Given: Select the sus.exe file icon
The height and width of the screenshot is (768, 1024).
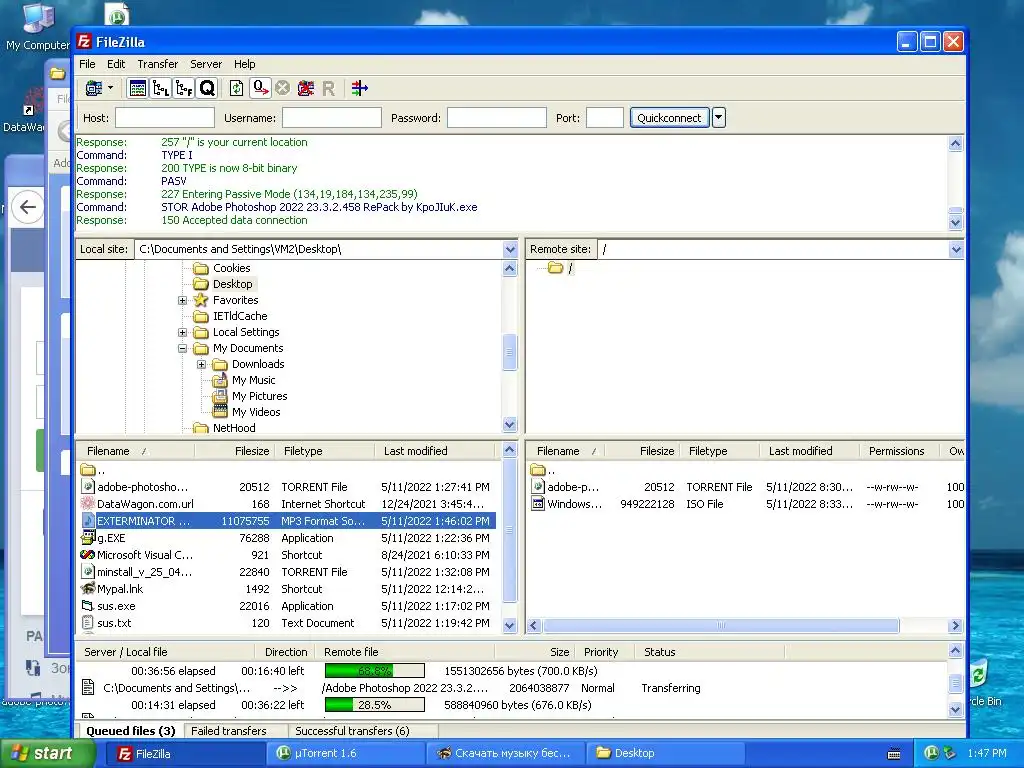Looking at the screenshot, I should pyautogui.click(x=88, y=606).
